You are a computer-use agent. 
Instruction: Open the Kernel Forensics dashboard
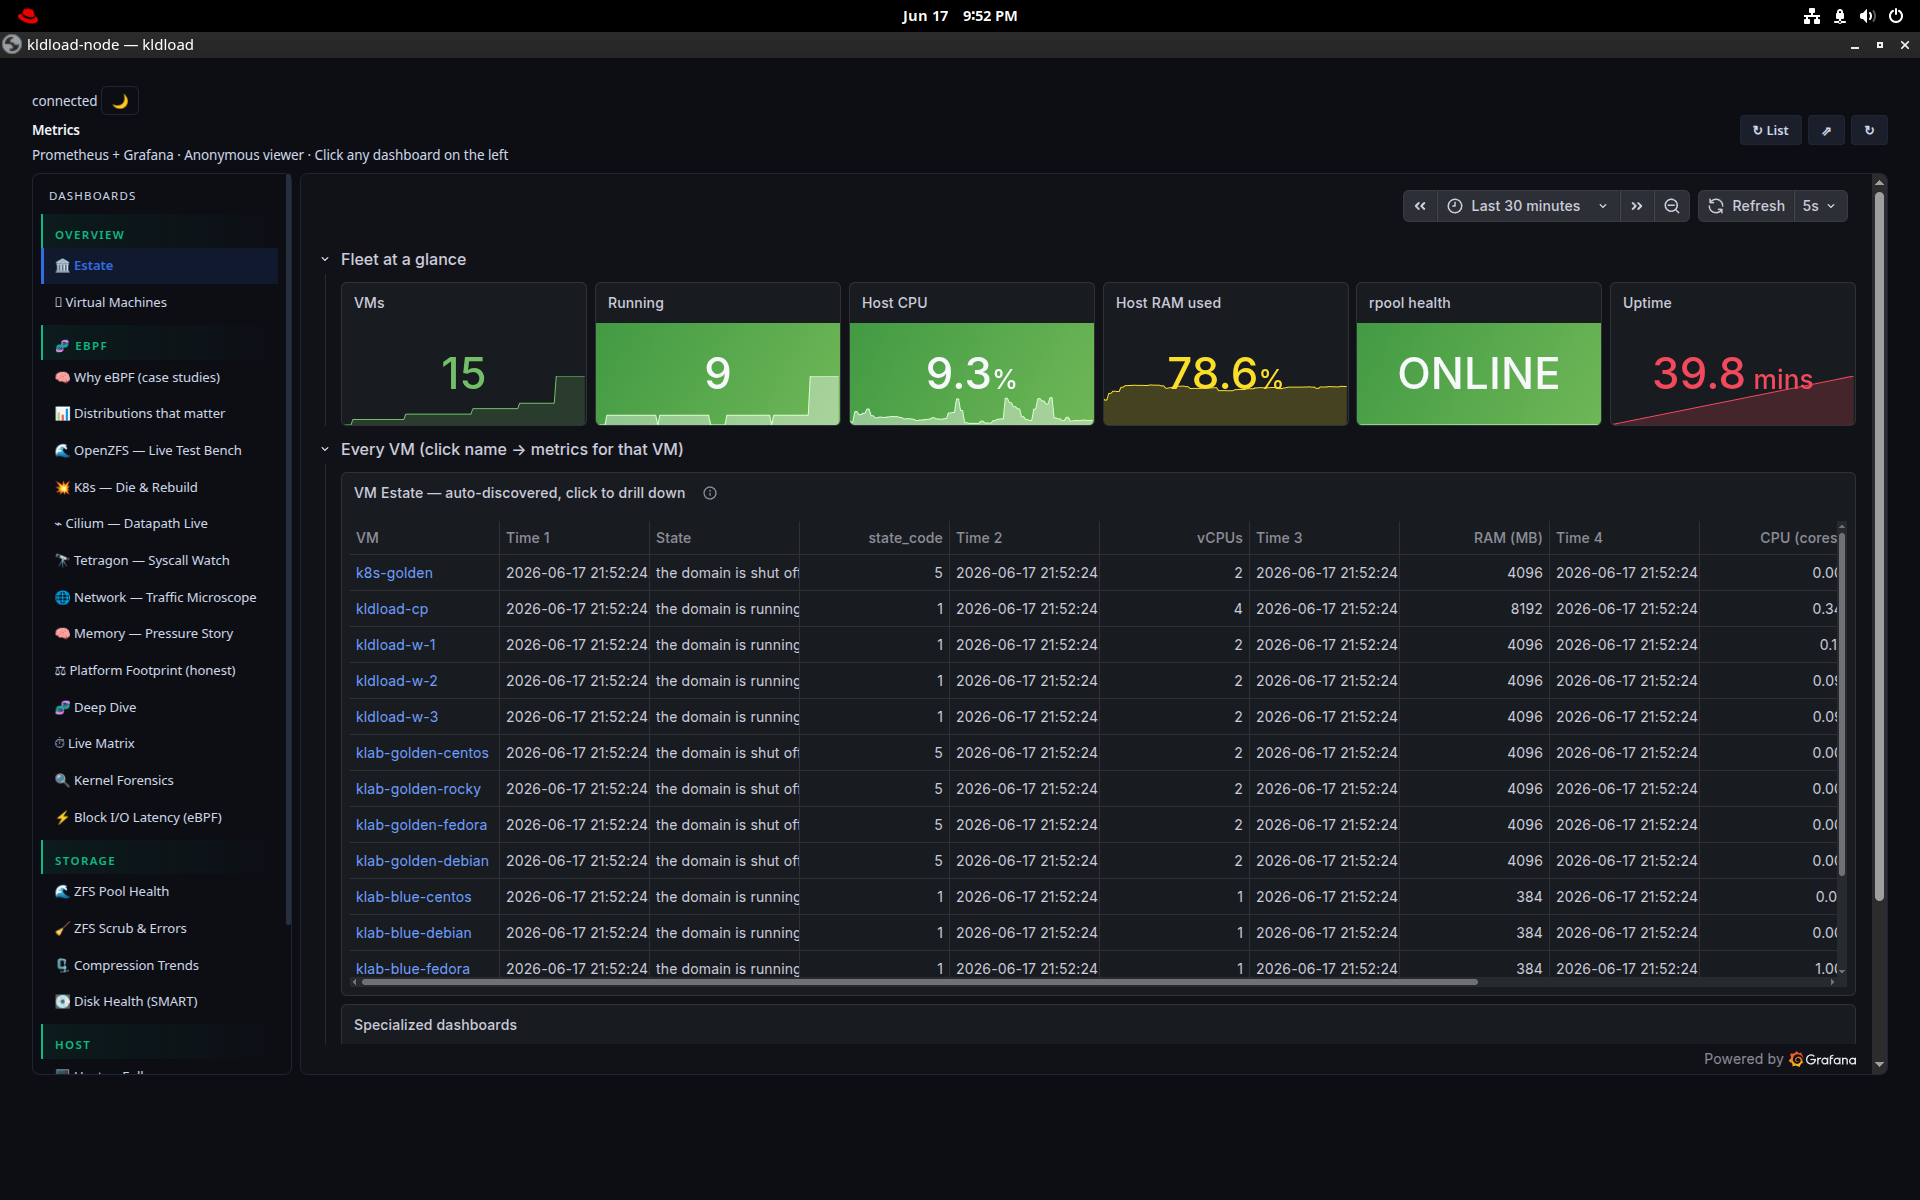(x=160, y=781)
